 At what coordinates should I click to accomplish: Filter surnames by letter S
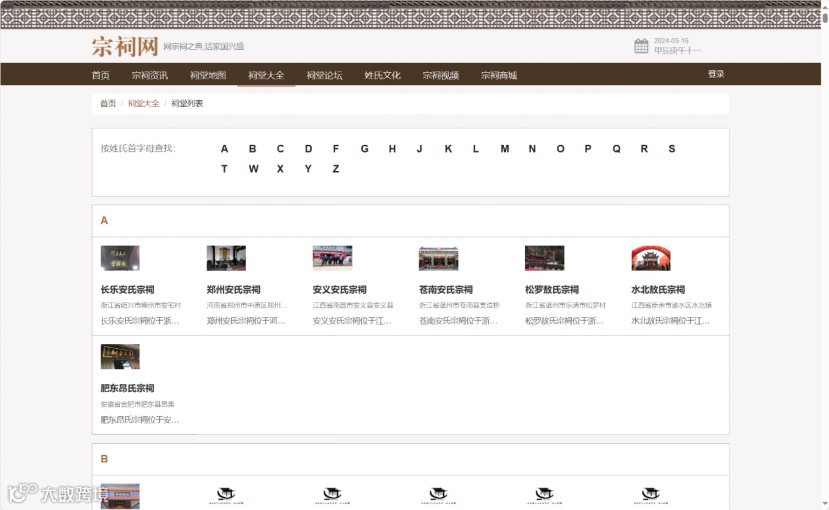click(672, 149)
